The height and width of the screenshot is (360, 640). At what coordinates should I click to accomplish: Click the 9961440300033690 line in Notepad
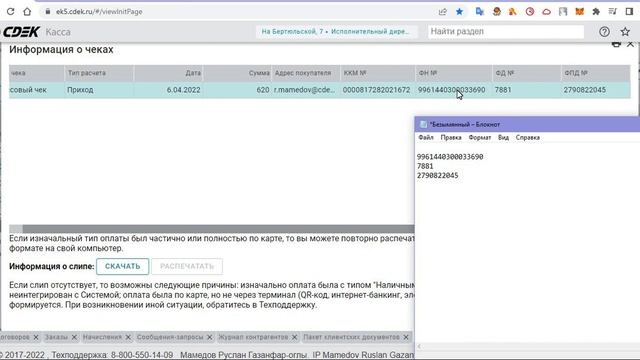tap(450, 157)
